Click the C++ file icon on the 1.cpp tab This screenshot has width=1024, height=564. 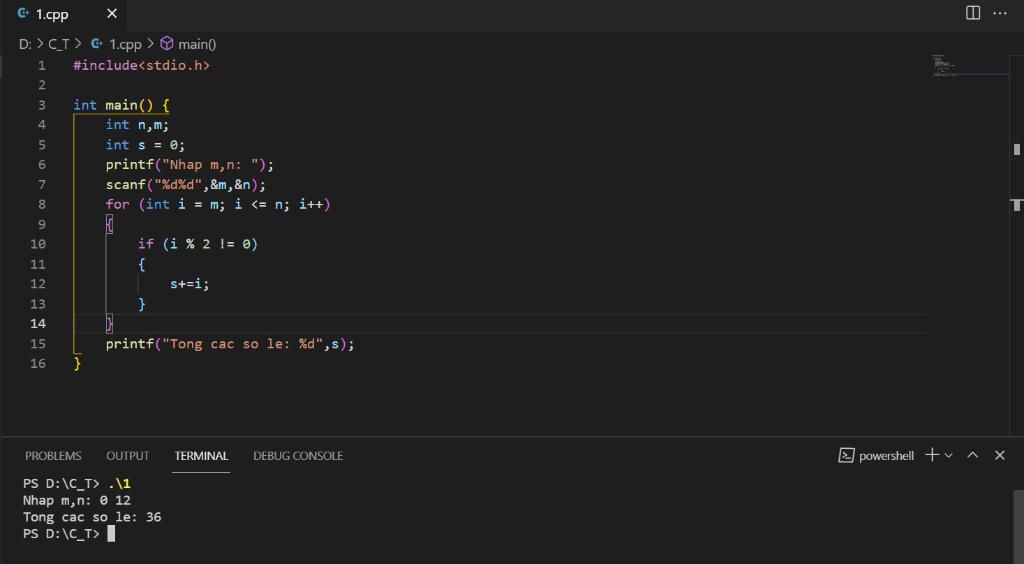coord(23,13)
